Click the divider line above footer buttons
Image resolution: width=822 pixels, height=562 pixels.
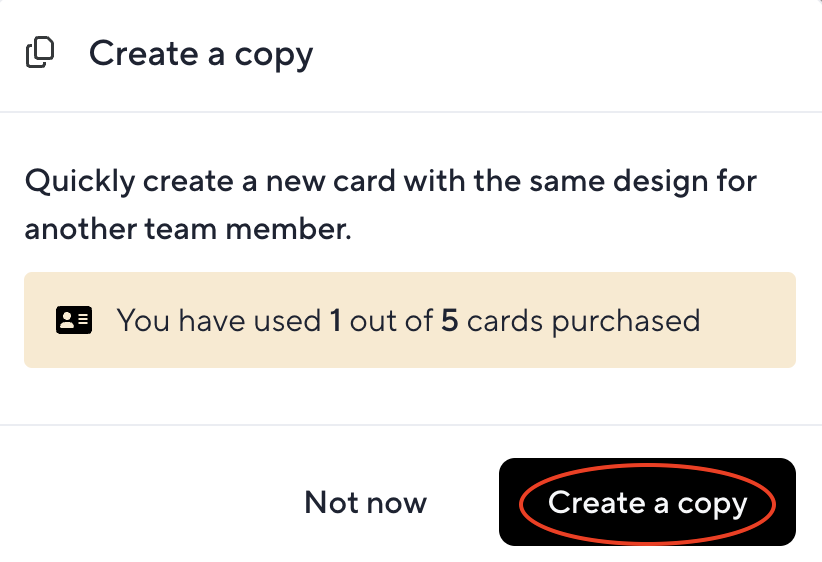pyautogui.click(x=411, y=425)
